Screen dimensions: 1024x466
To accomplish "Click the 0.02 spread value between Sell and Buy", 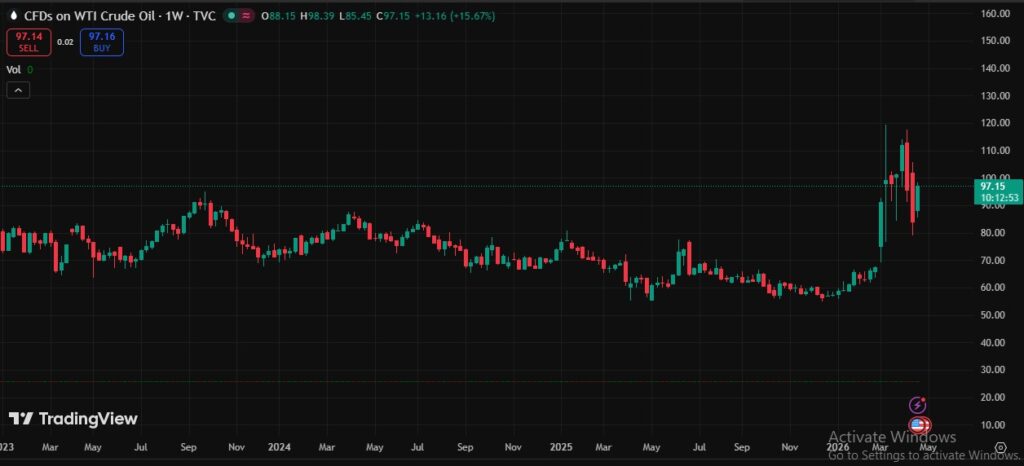I will pos(65,42).
